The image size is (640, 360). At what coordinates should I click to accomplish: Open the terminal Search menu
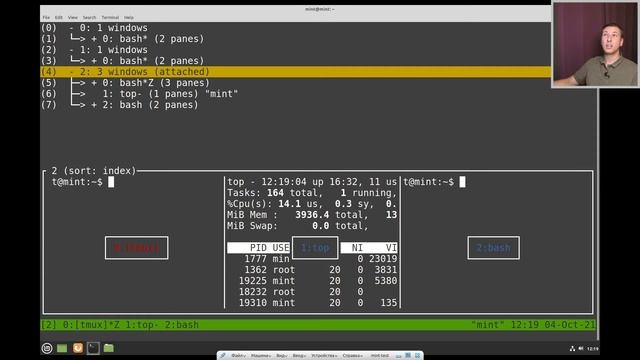click(89, 18)
